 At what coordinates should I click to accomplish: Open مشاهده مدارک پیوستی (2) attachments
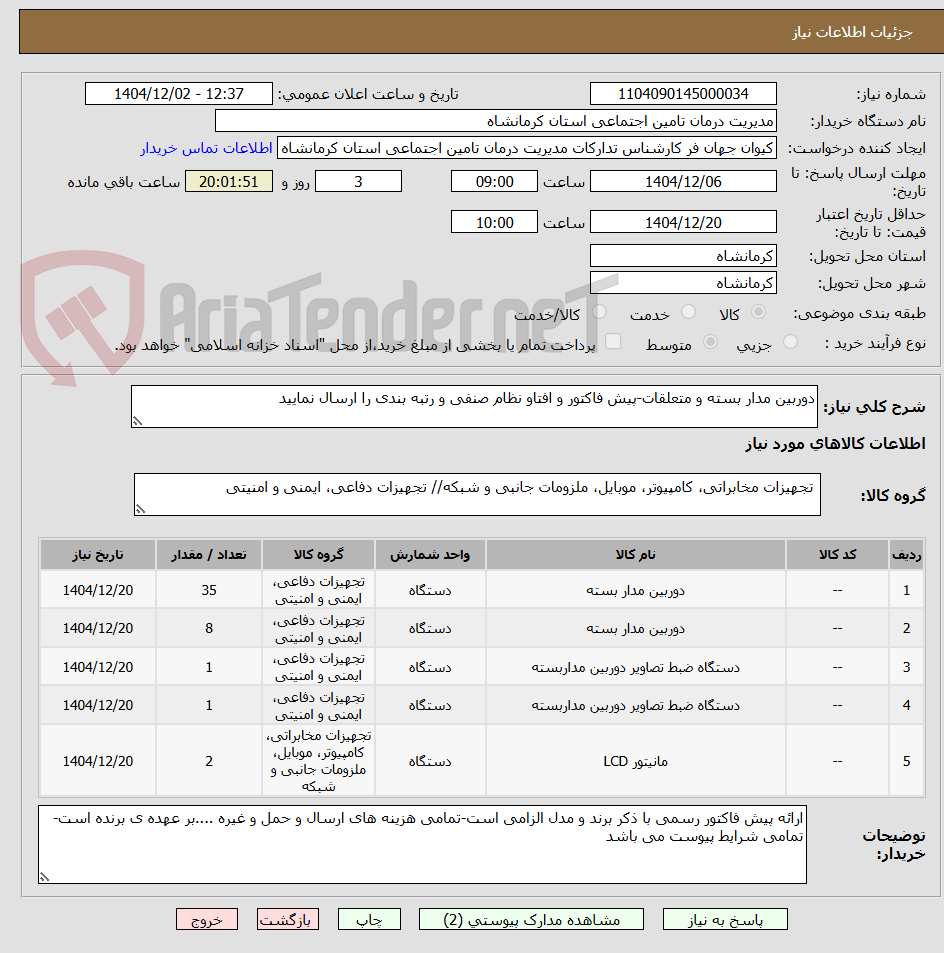click(531, 920)
